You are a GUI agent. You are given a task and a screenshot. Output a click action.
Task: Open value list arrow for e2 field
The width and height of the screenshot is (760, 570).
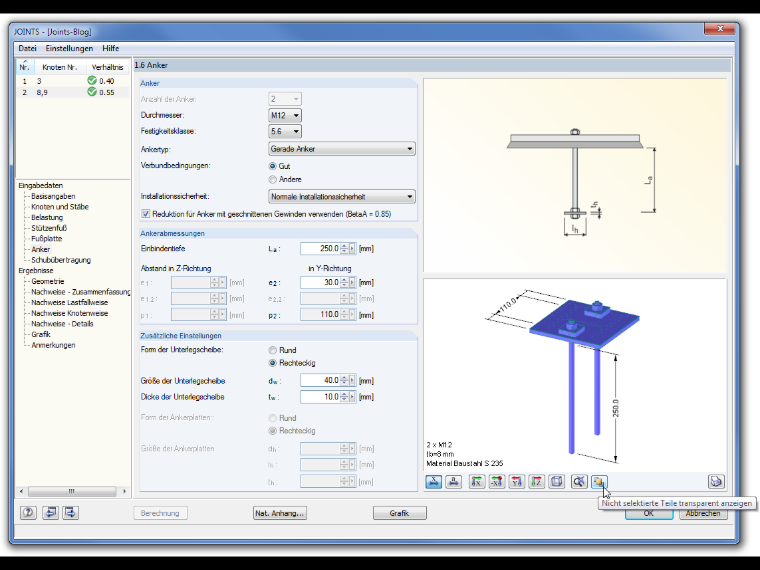(x=352, y=283)
